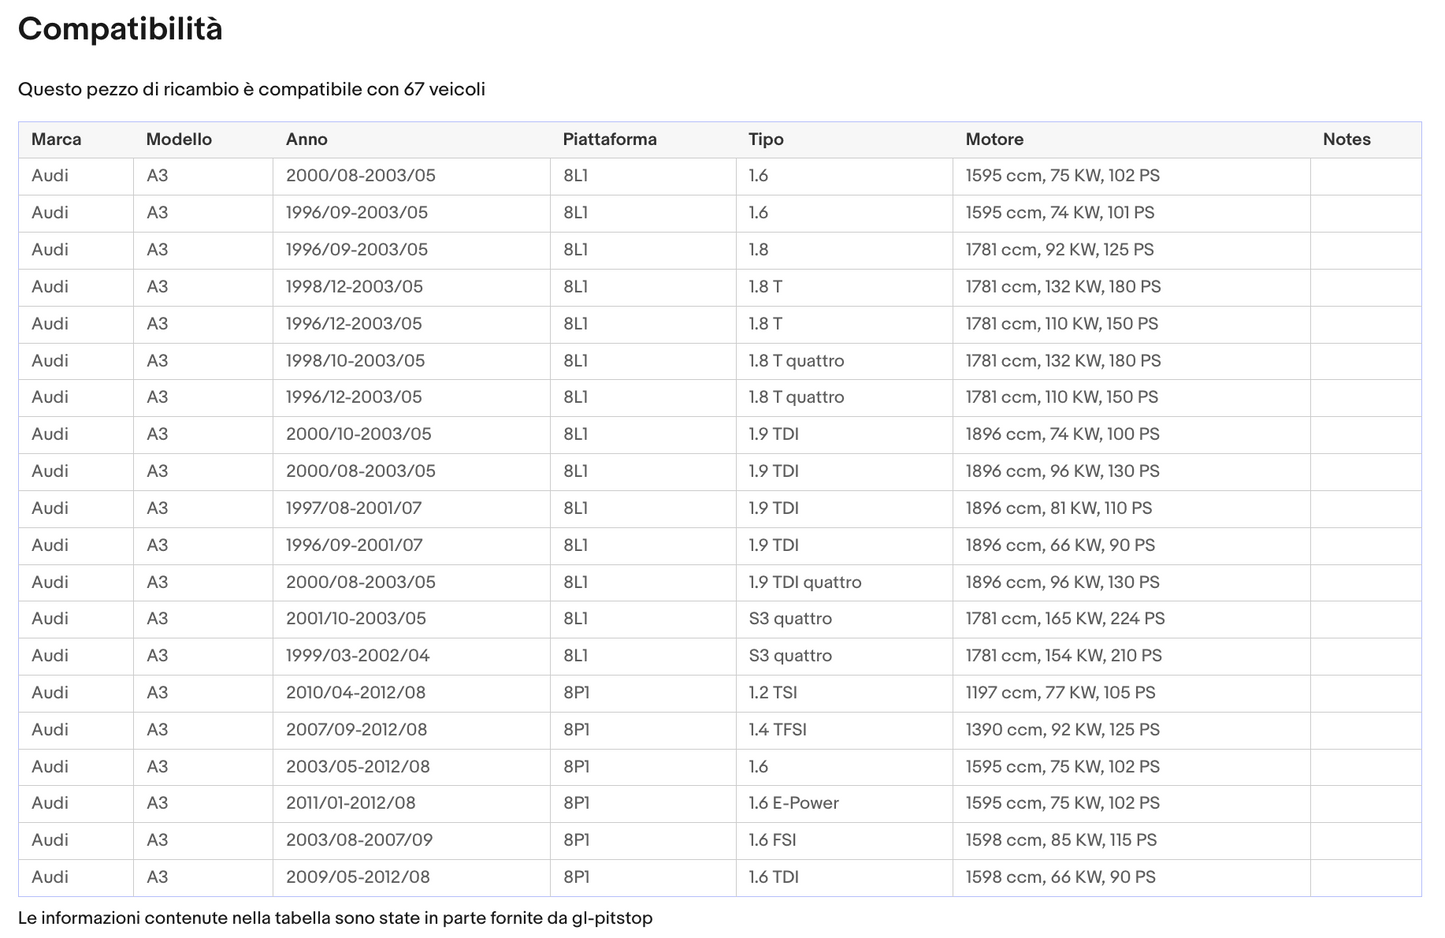This screenshot has height=938, width=1445.
Task: Select the 1.6 FSI type cell
Action: (x=844, y=840)
